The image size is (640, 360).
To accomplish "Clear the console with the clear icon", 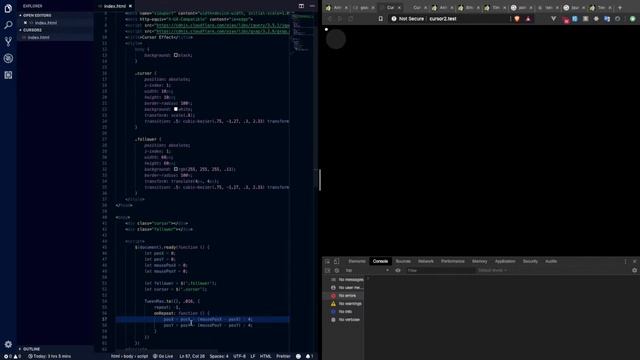I will point(337,270).
